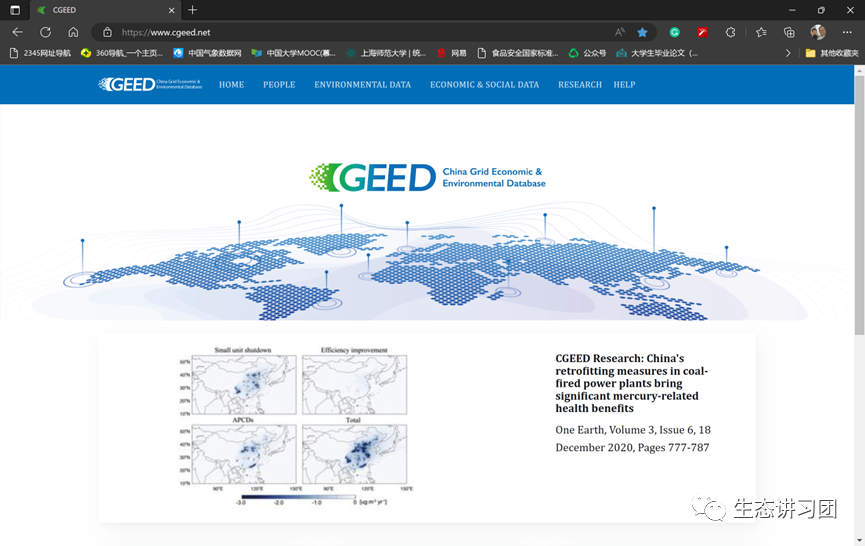Activate the Read Aloud icon
The height and width of the screenshot is (546, 865).
click(620, 32)
